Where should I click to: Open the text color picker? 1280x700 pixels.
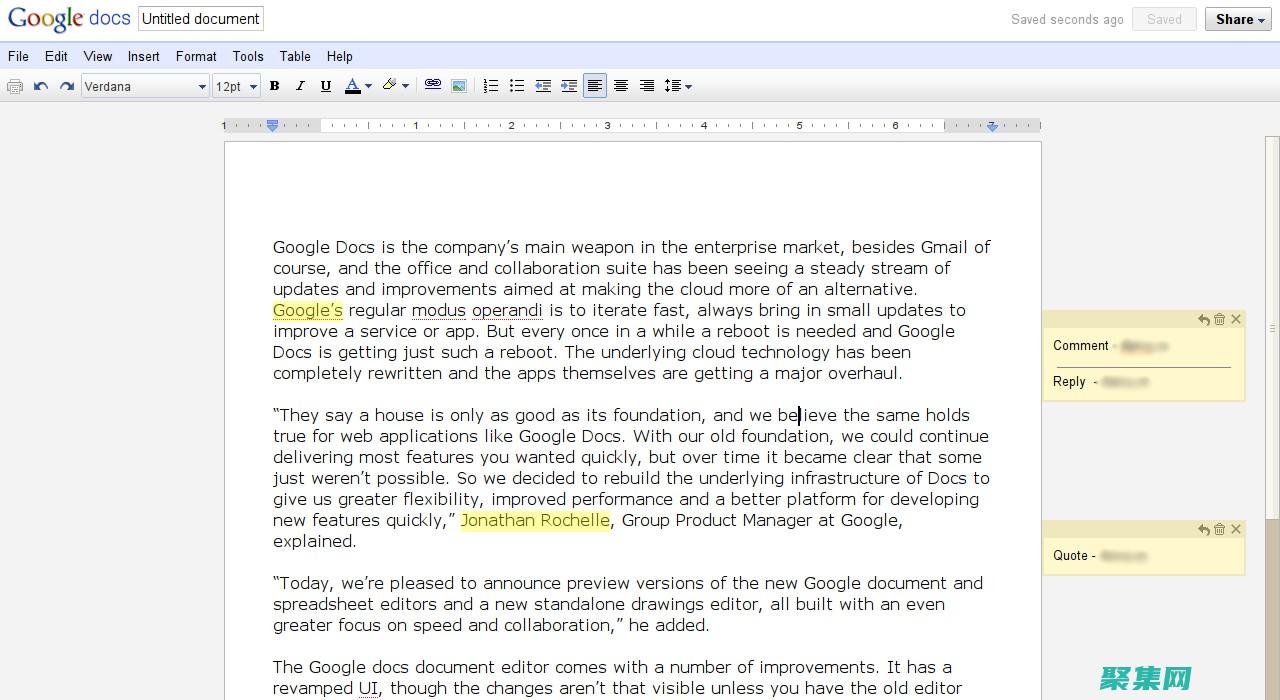(x=358, y=87)
